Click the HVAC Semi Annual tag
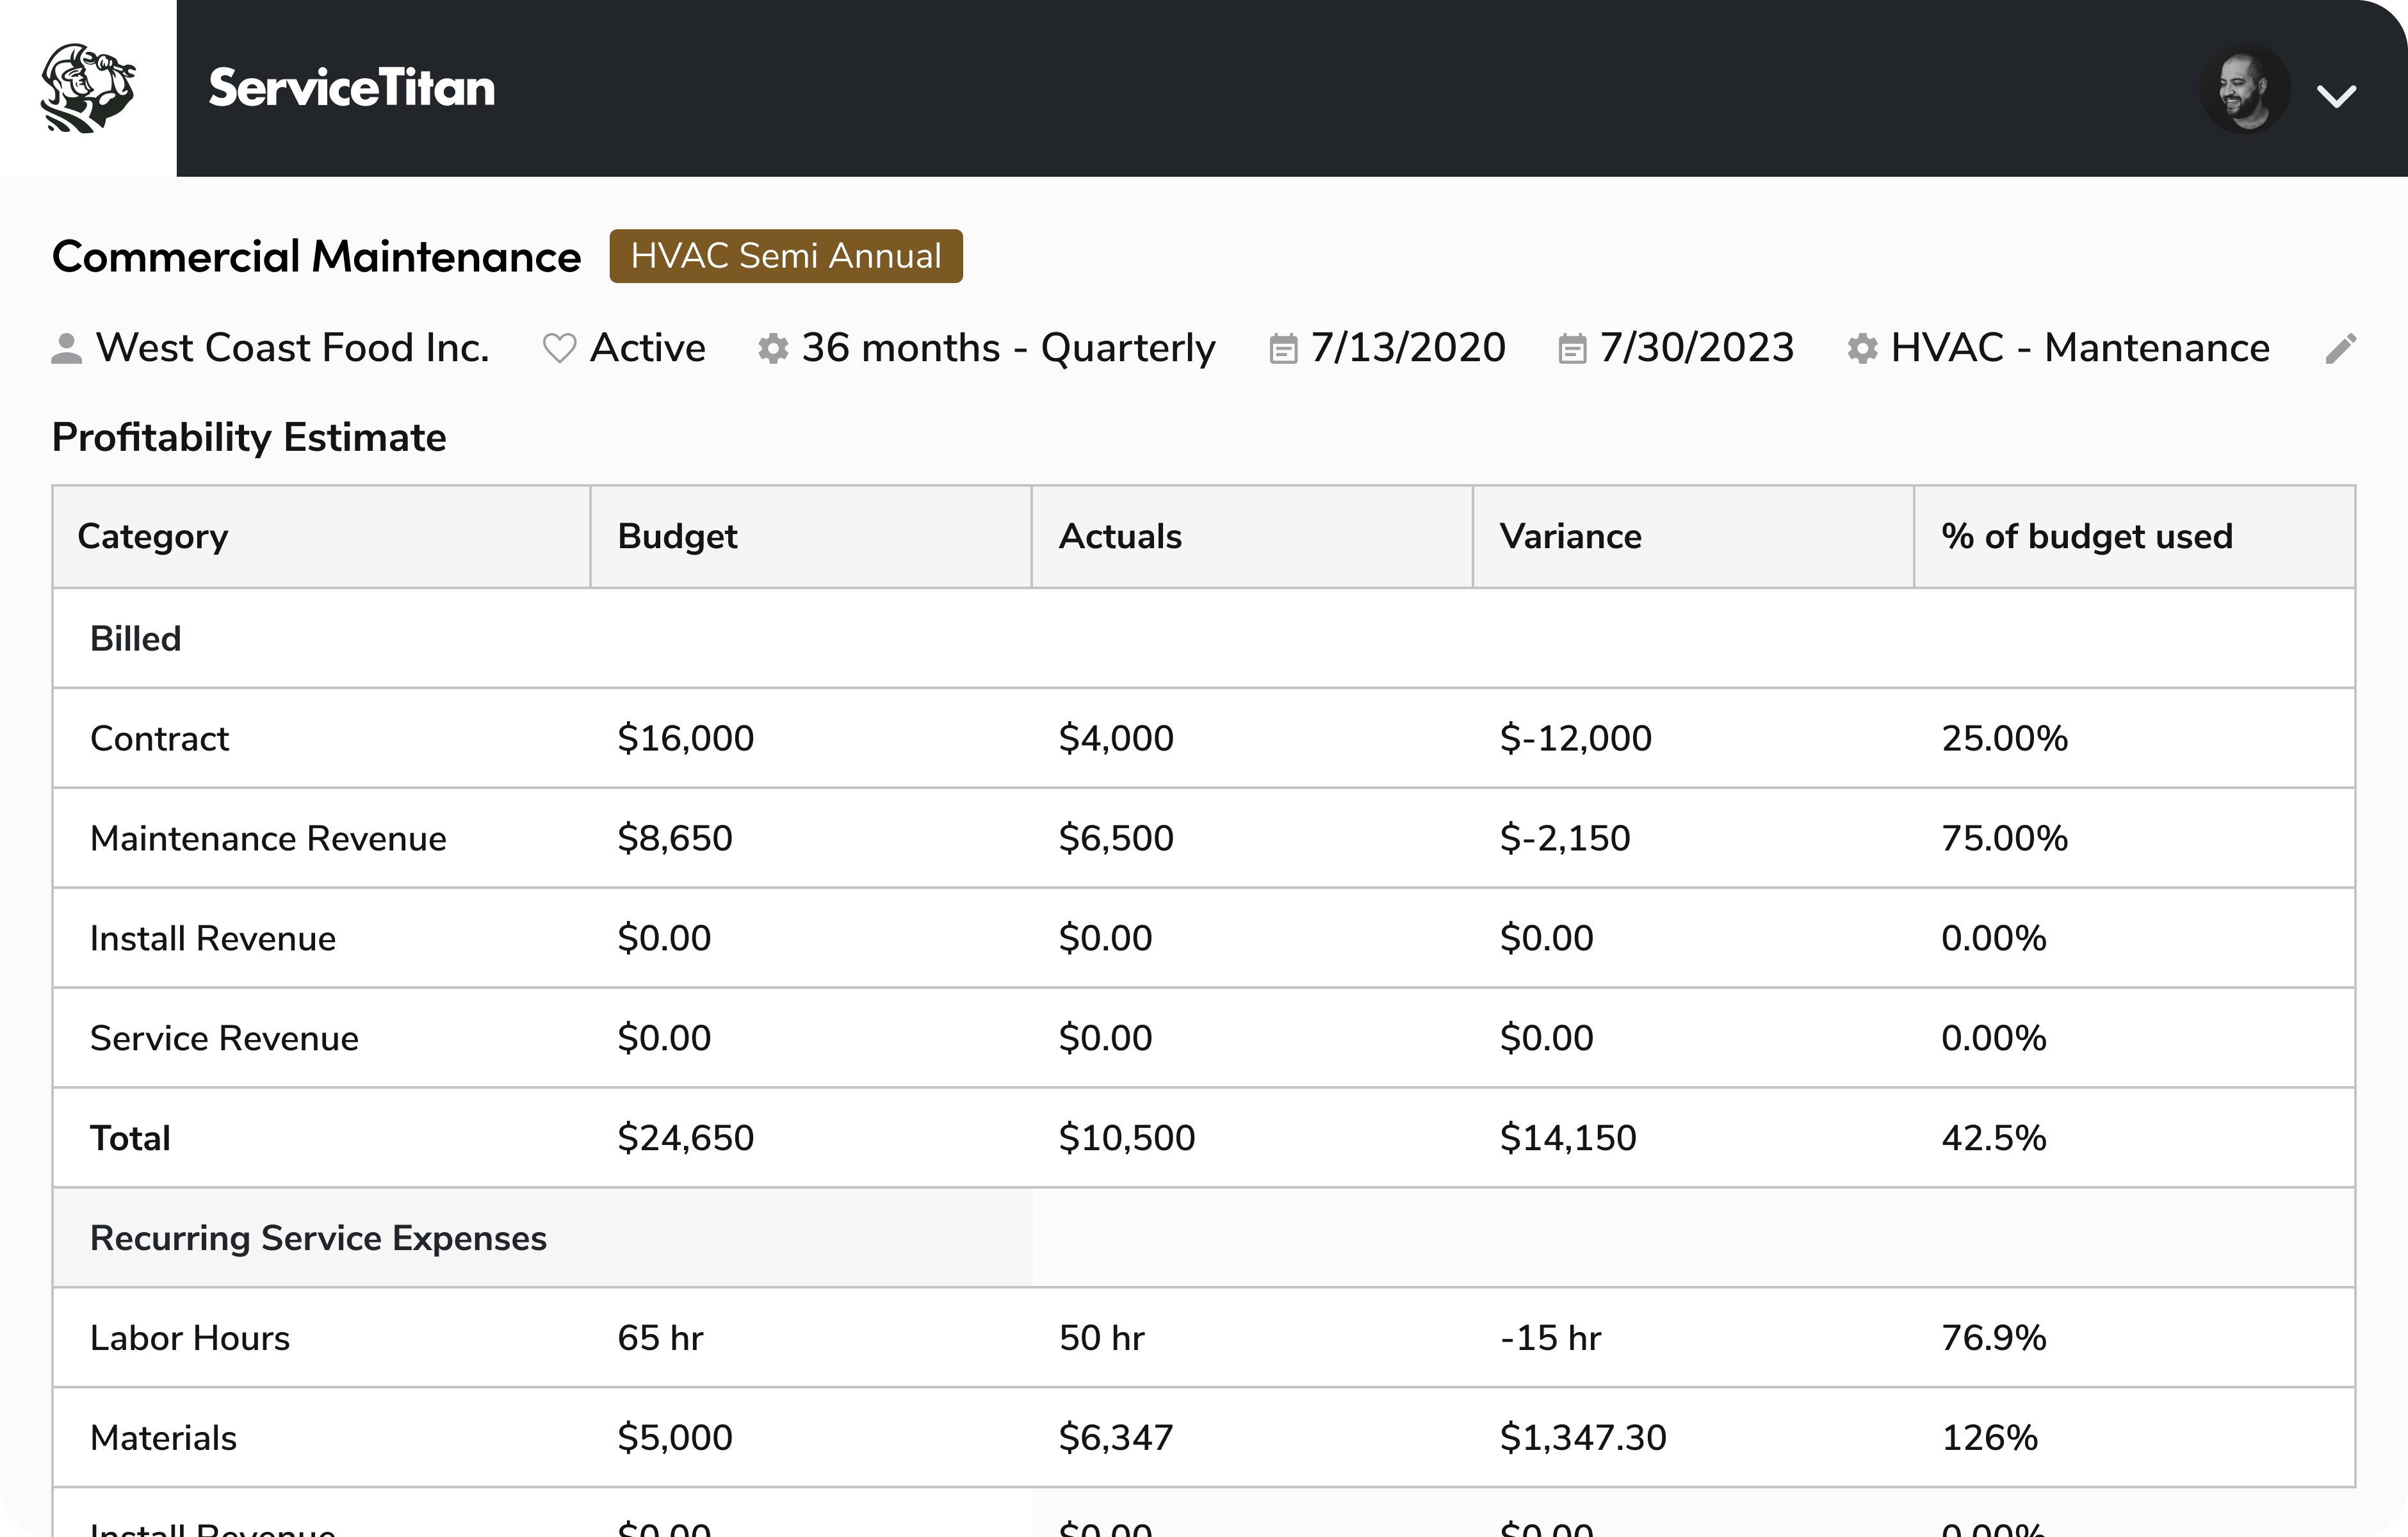The image size is (2408, 1537). click(x=786, y=256)
